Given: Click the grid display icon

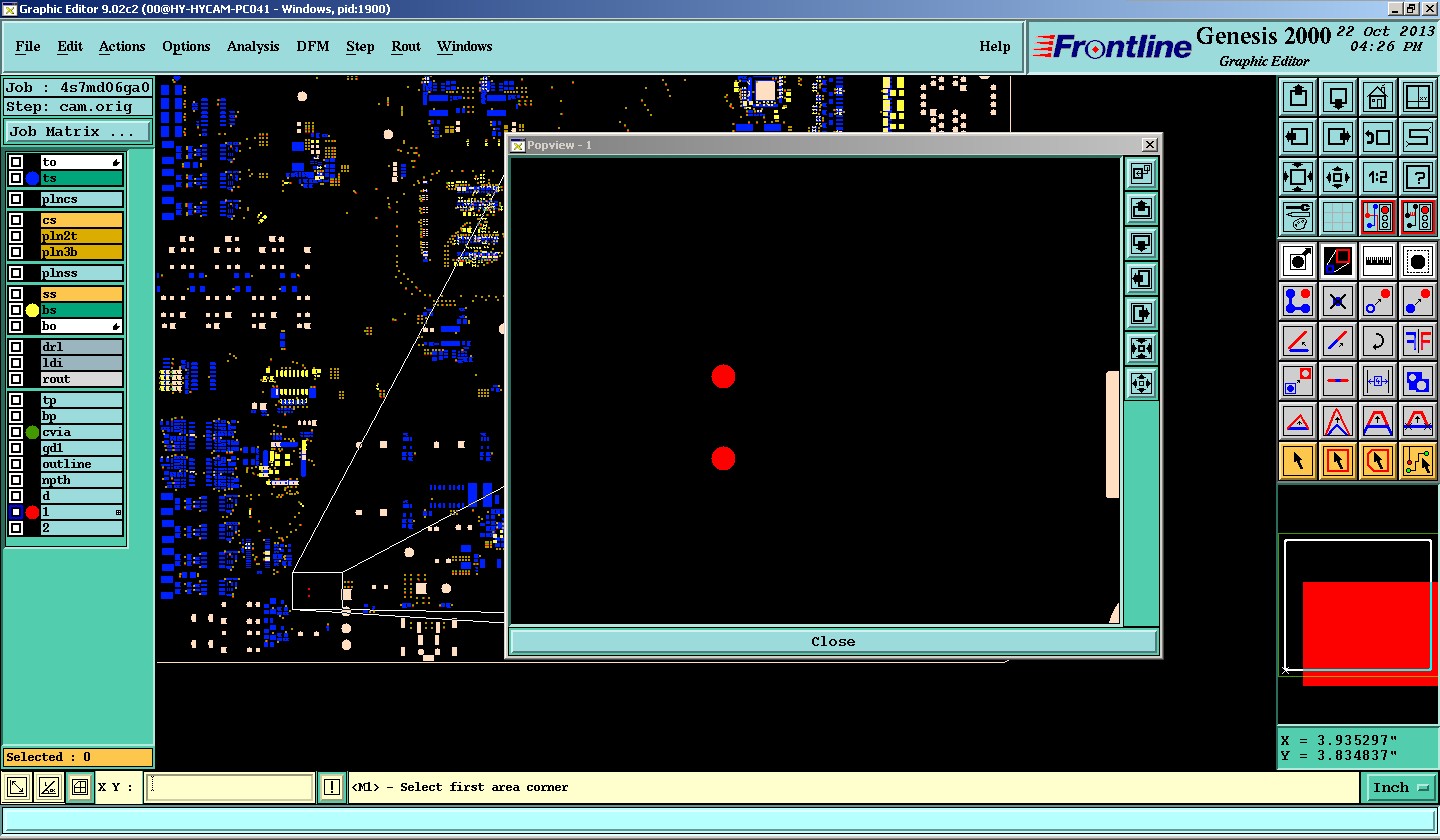Looking at the screenshot, I should [1338, 216].
